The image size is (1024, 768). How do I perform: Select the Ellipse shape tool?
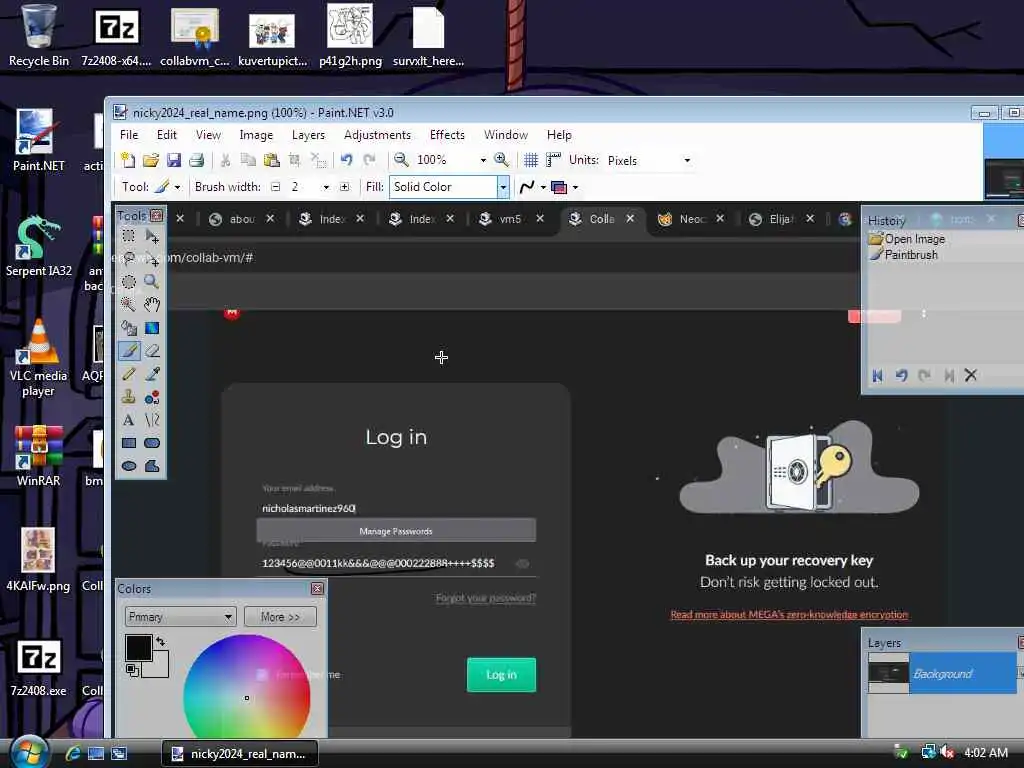coord(129,466)
